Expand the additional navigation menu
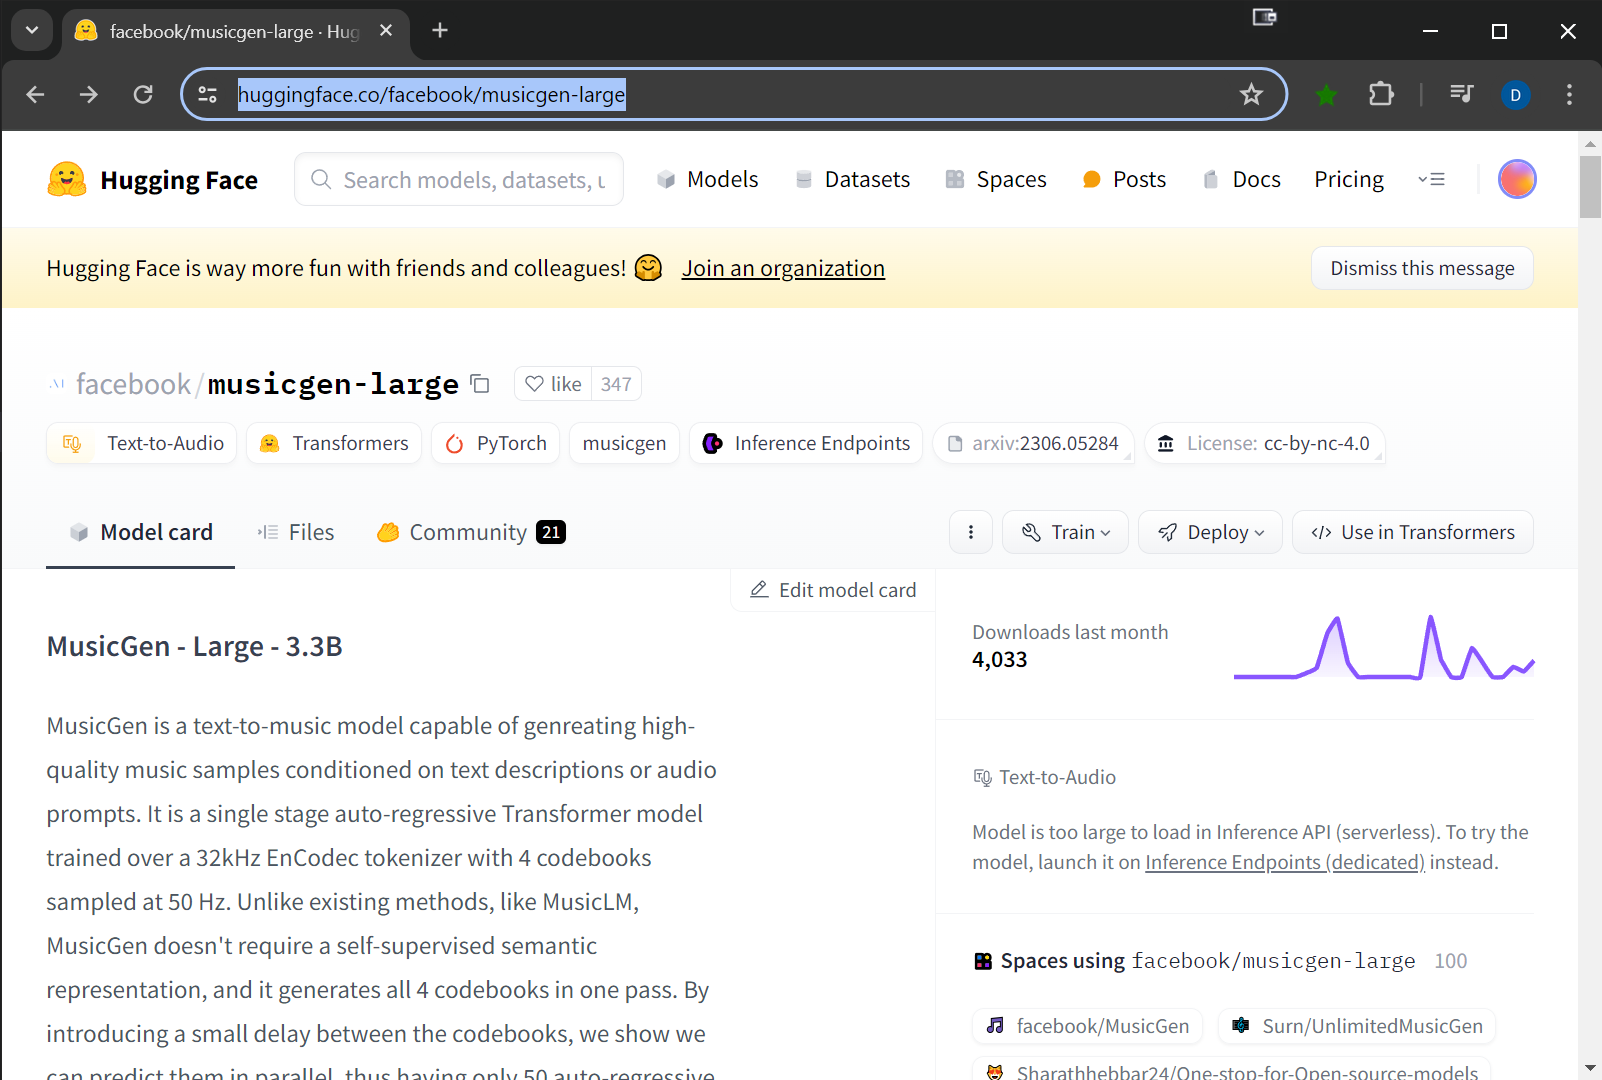 1431,180
